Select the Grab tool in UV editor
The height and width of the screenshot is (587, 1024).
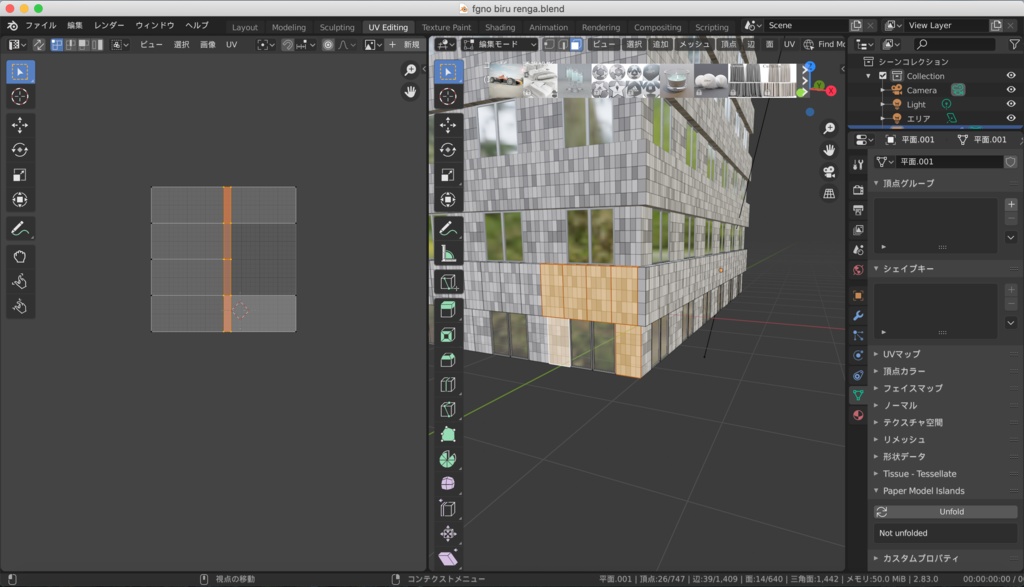coord(20,255)
